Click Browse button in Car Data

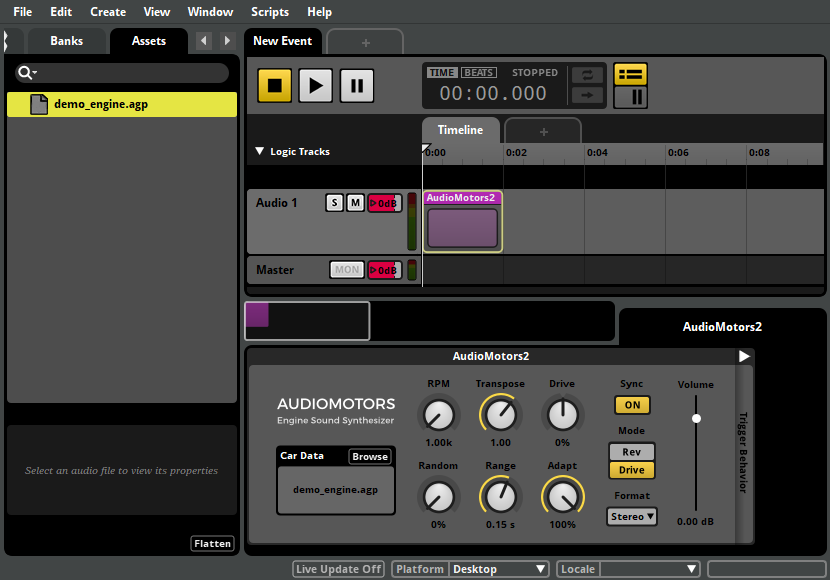(369, 456)
